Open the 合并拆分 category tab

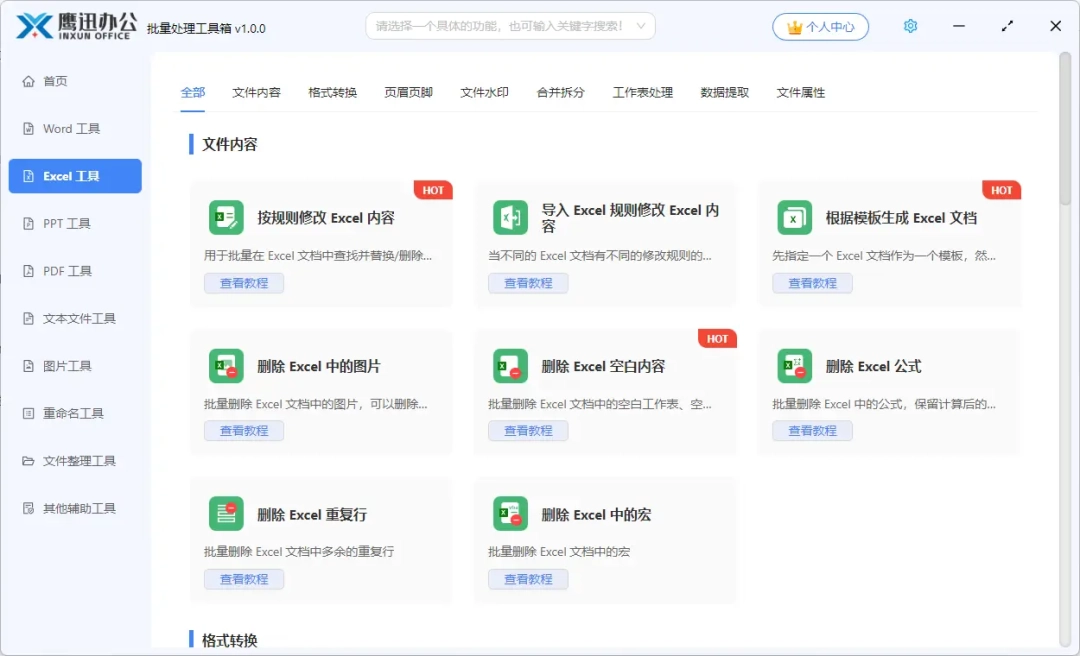[x=560, y=92]
